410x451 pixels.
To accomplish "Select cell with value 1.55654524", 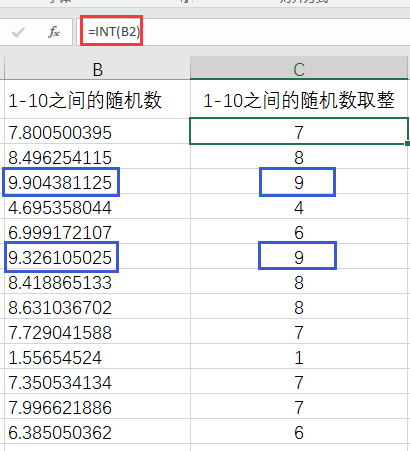I will (x=97, y=357).
